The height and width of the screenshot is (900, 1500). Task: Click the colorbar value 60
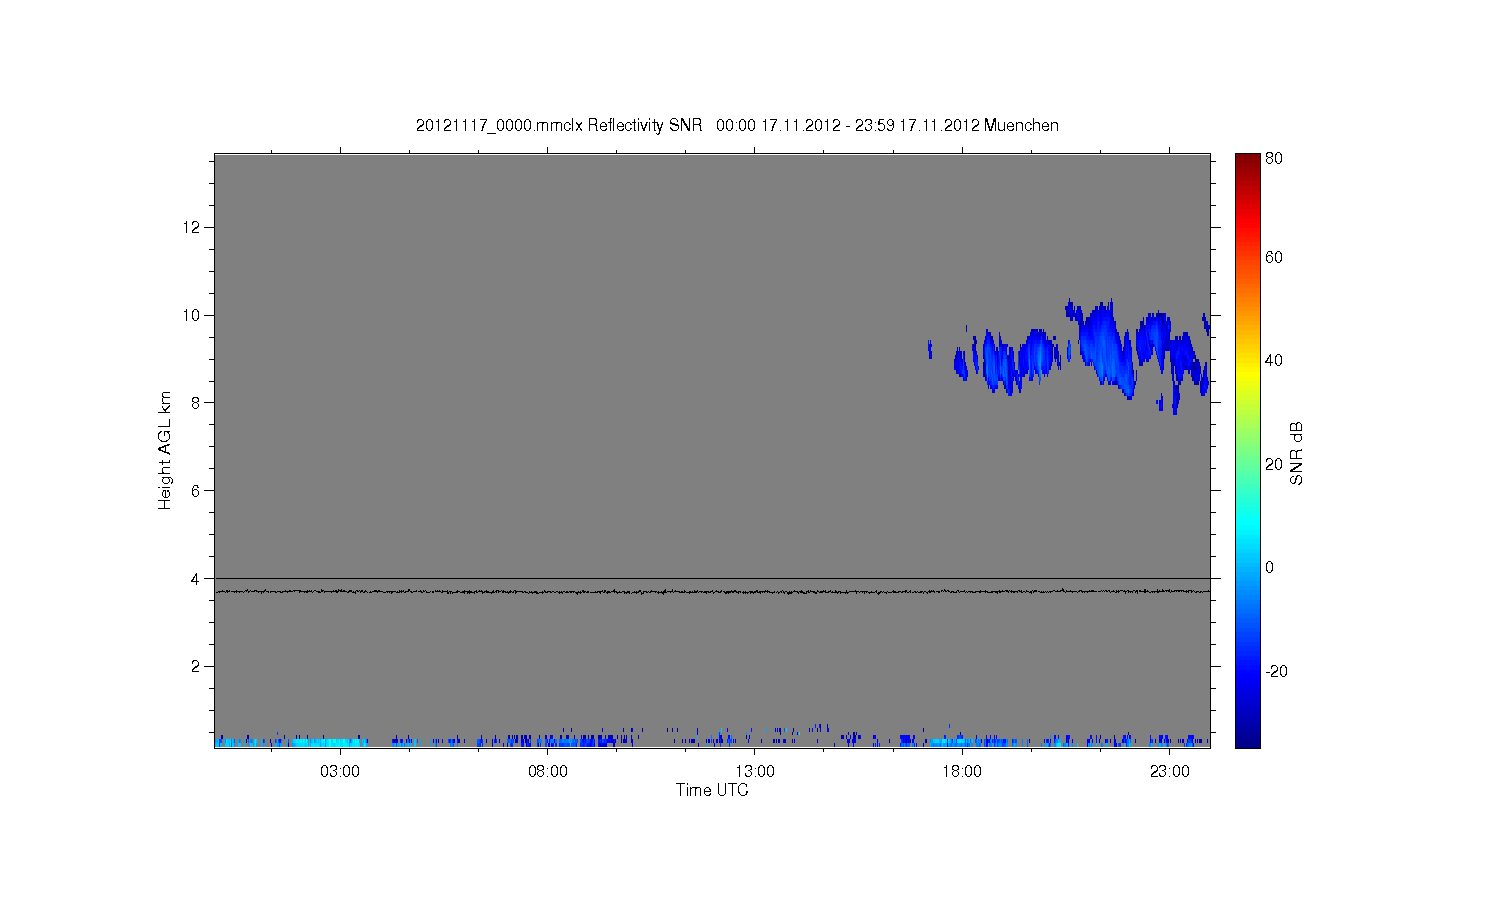tap(1274, 257)
